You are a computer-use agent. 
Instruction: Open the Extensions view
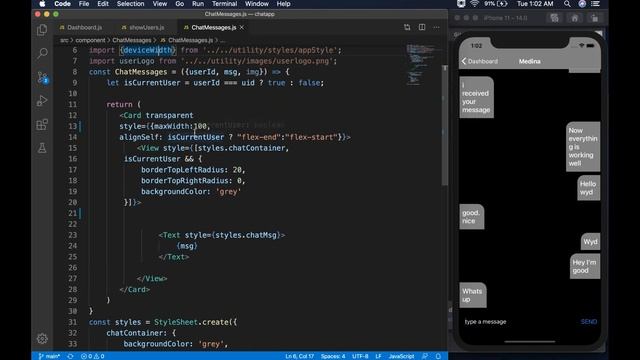(42, 124)
